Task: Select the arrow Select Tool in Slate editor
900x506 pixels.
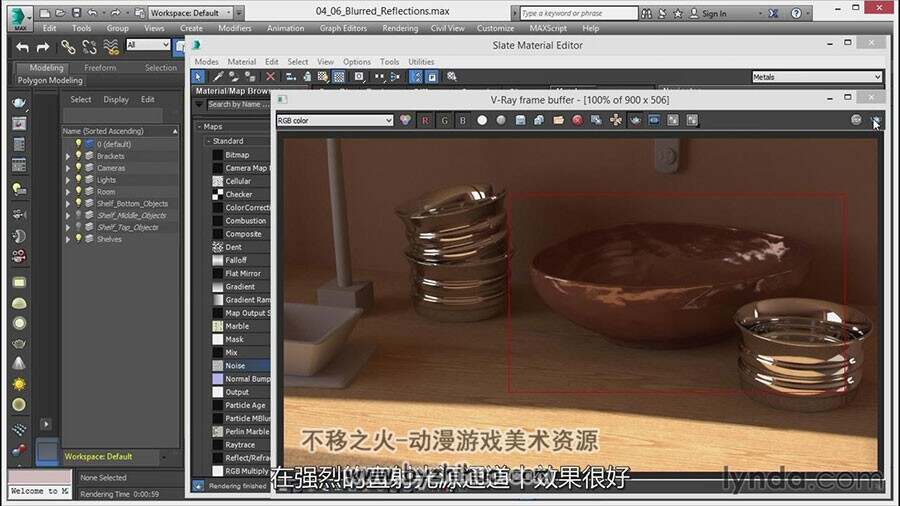Action: (198, 76)
